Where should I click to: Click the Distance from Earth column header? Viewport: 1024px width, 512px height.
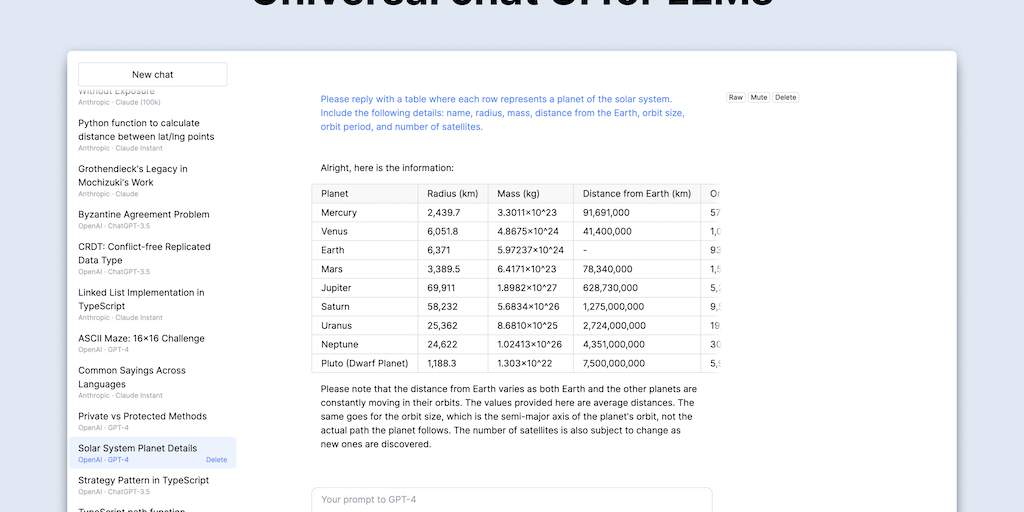[636, 193]
